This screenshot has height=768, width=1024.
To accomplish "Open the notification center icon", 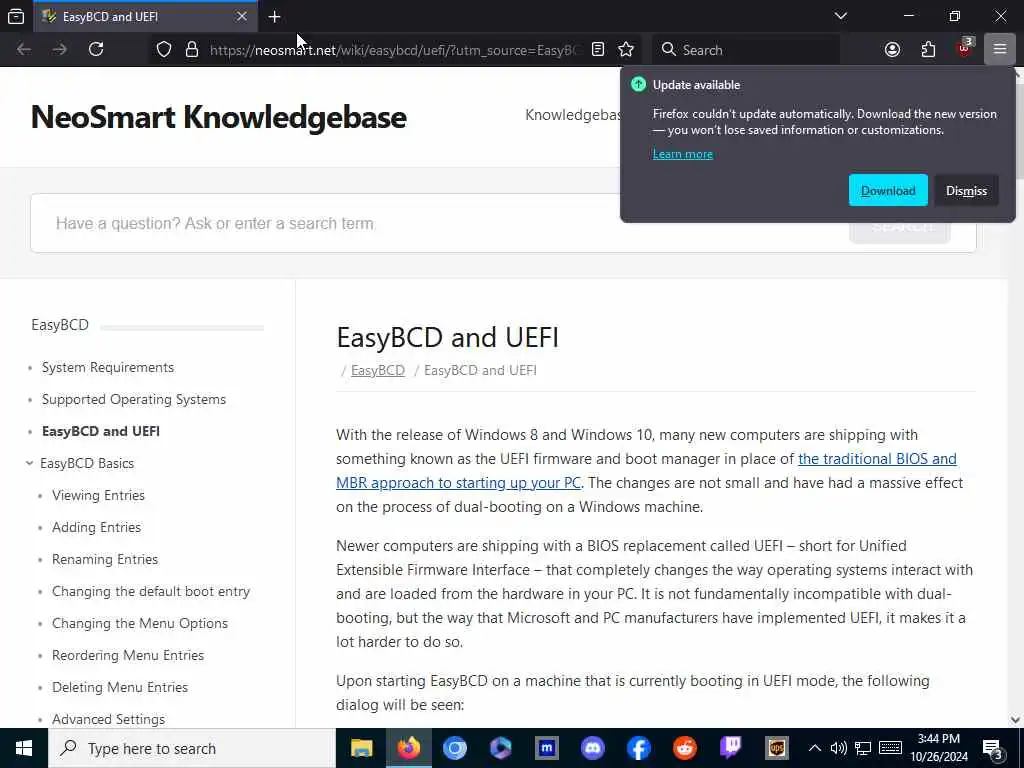I will (x=993, y=749).
